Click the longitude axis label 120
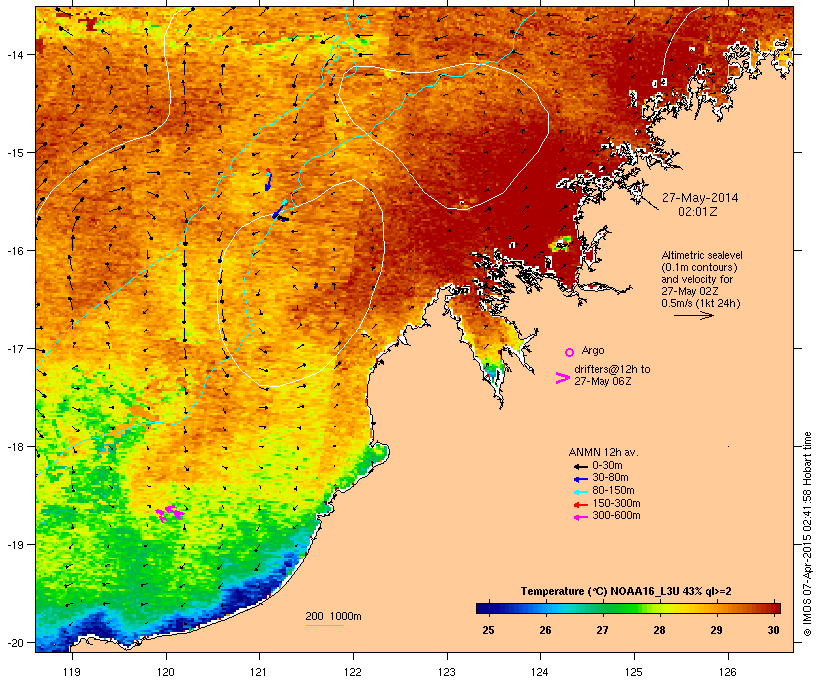The image size is (820, 680). tap(166, 671)
